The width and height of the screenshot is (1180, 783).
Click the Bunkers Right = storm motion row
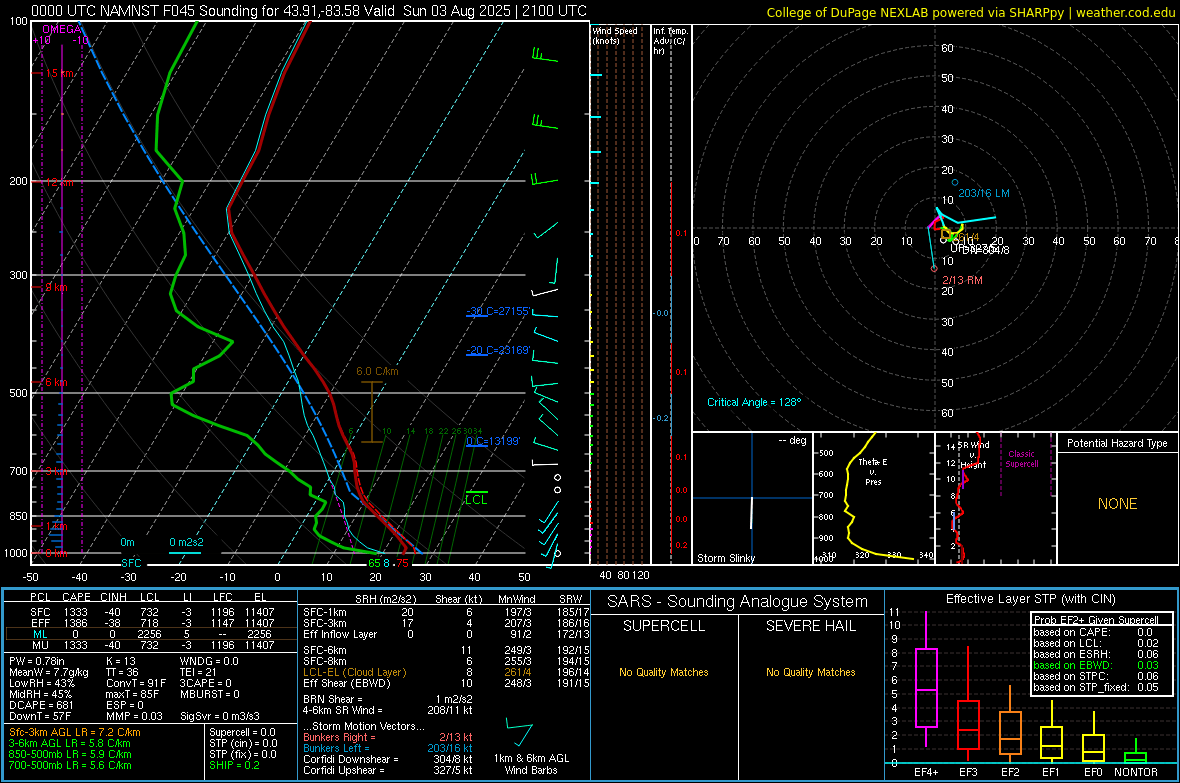pyautogui.click(x=388, y=737)
